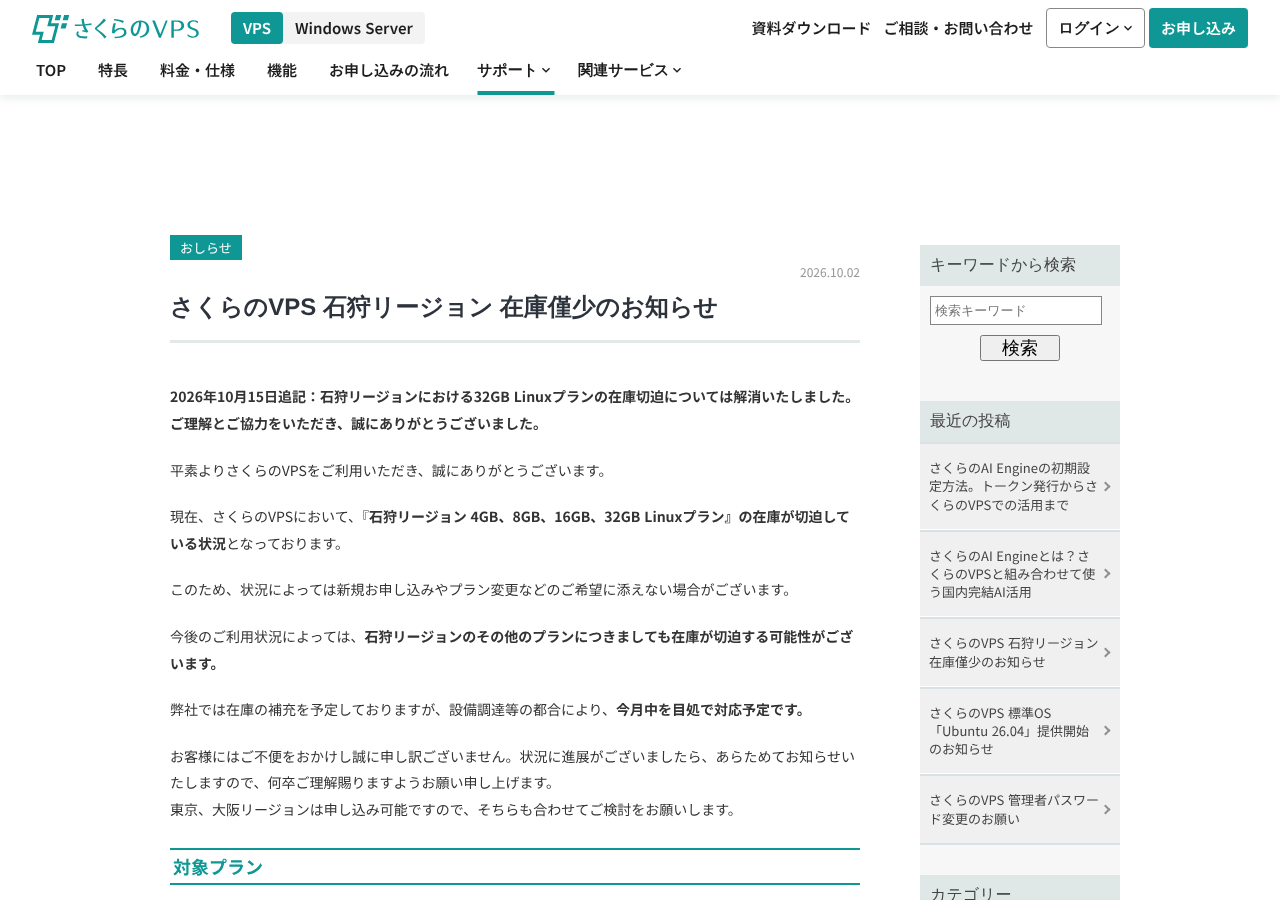This screenshot has width=1280, height=900.
Task: Expand the ログイン dropdown
Action: pyautogui.click(x=1095, y=28)
